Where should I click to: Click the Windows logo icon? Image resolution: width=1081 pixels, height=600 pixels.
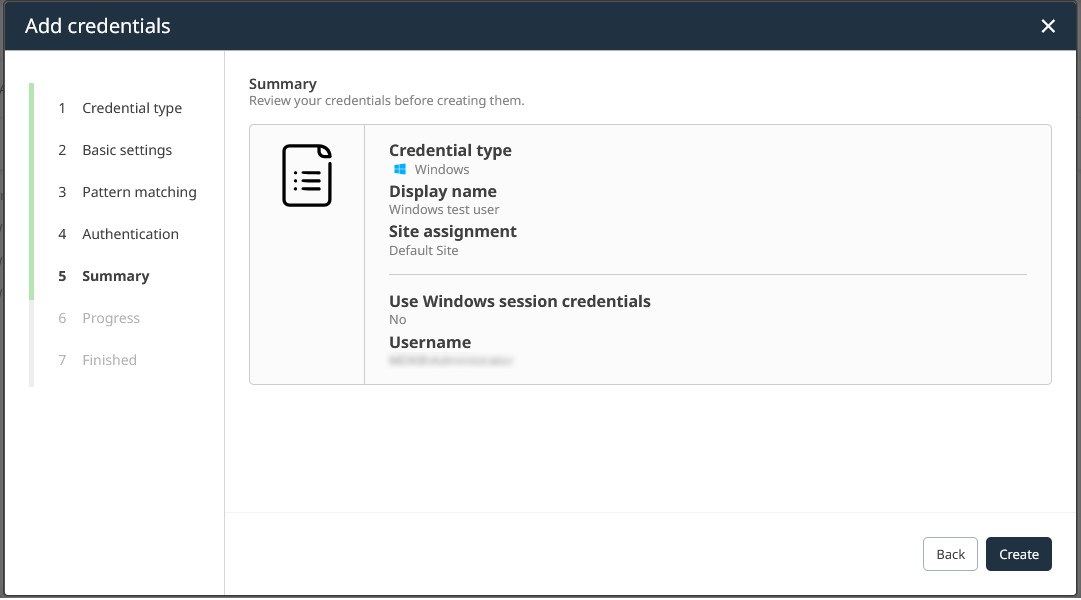(400, 170)
